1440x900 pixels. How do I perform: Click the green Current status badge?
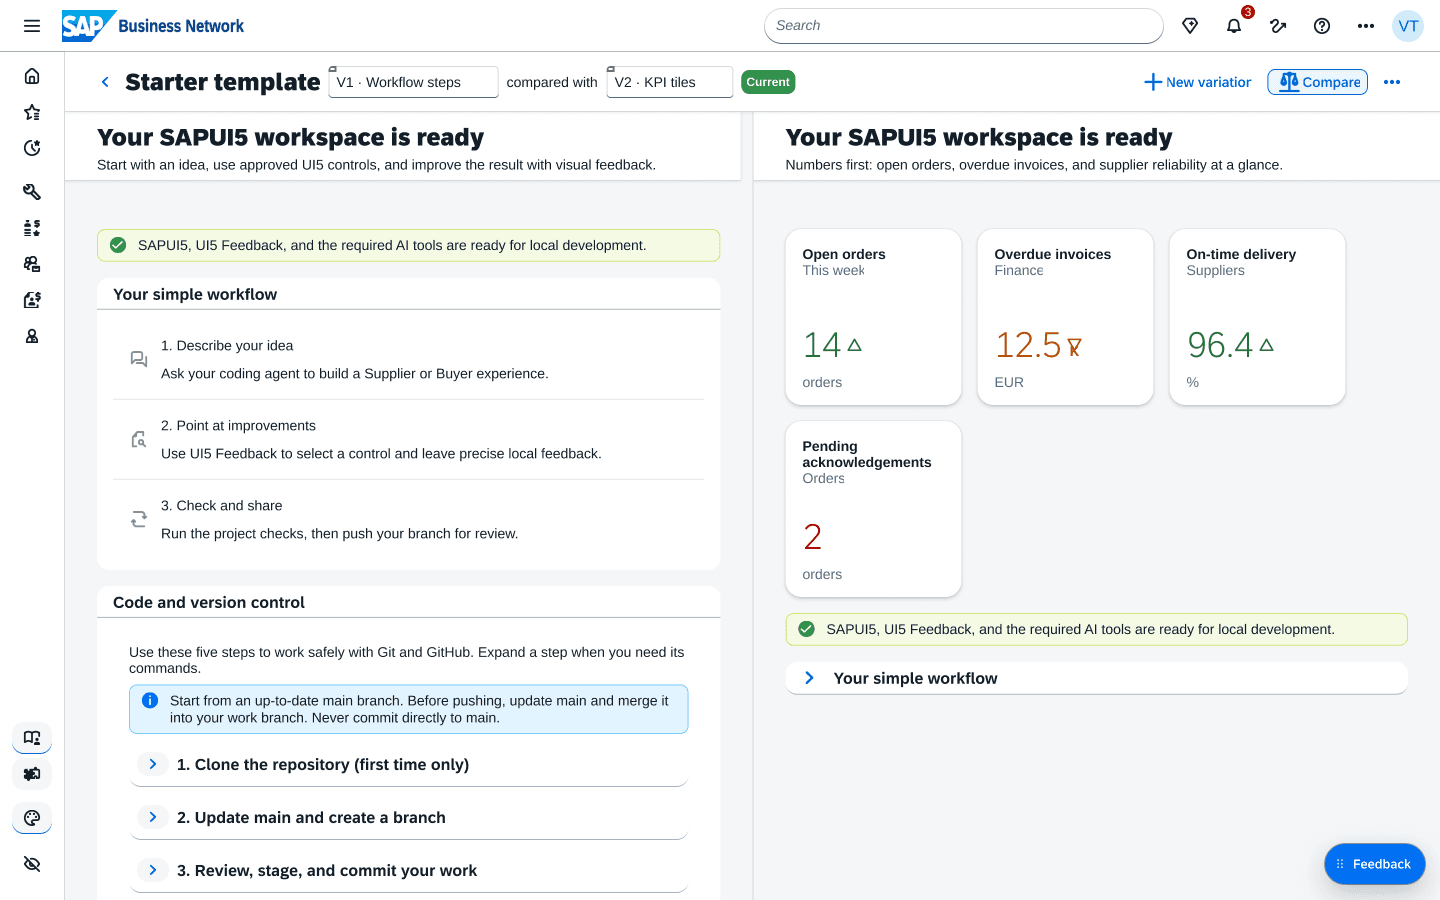click(768, 82)
